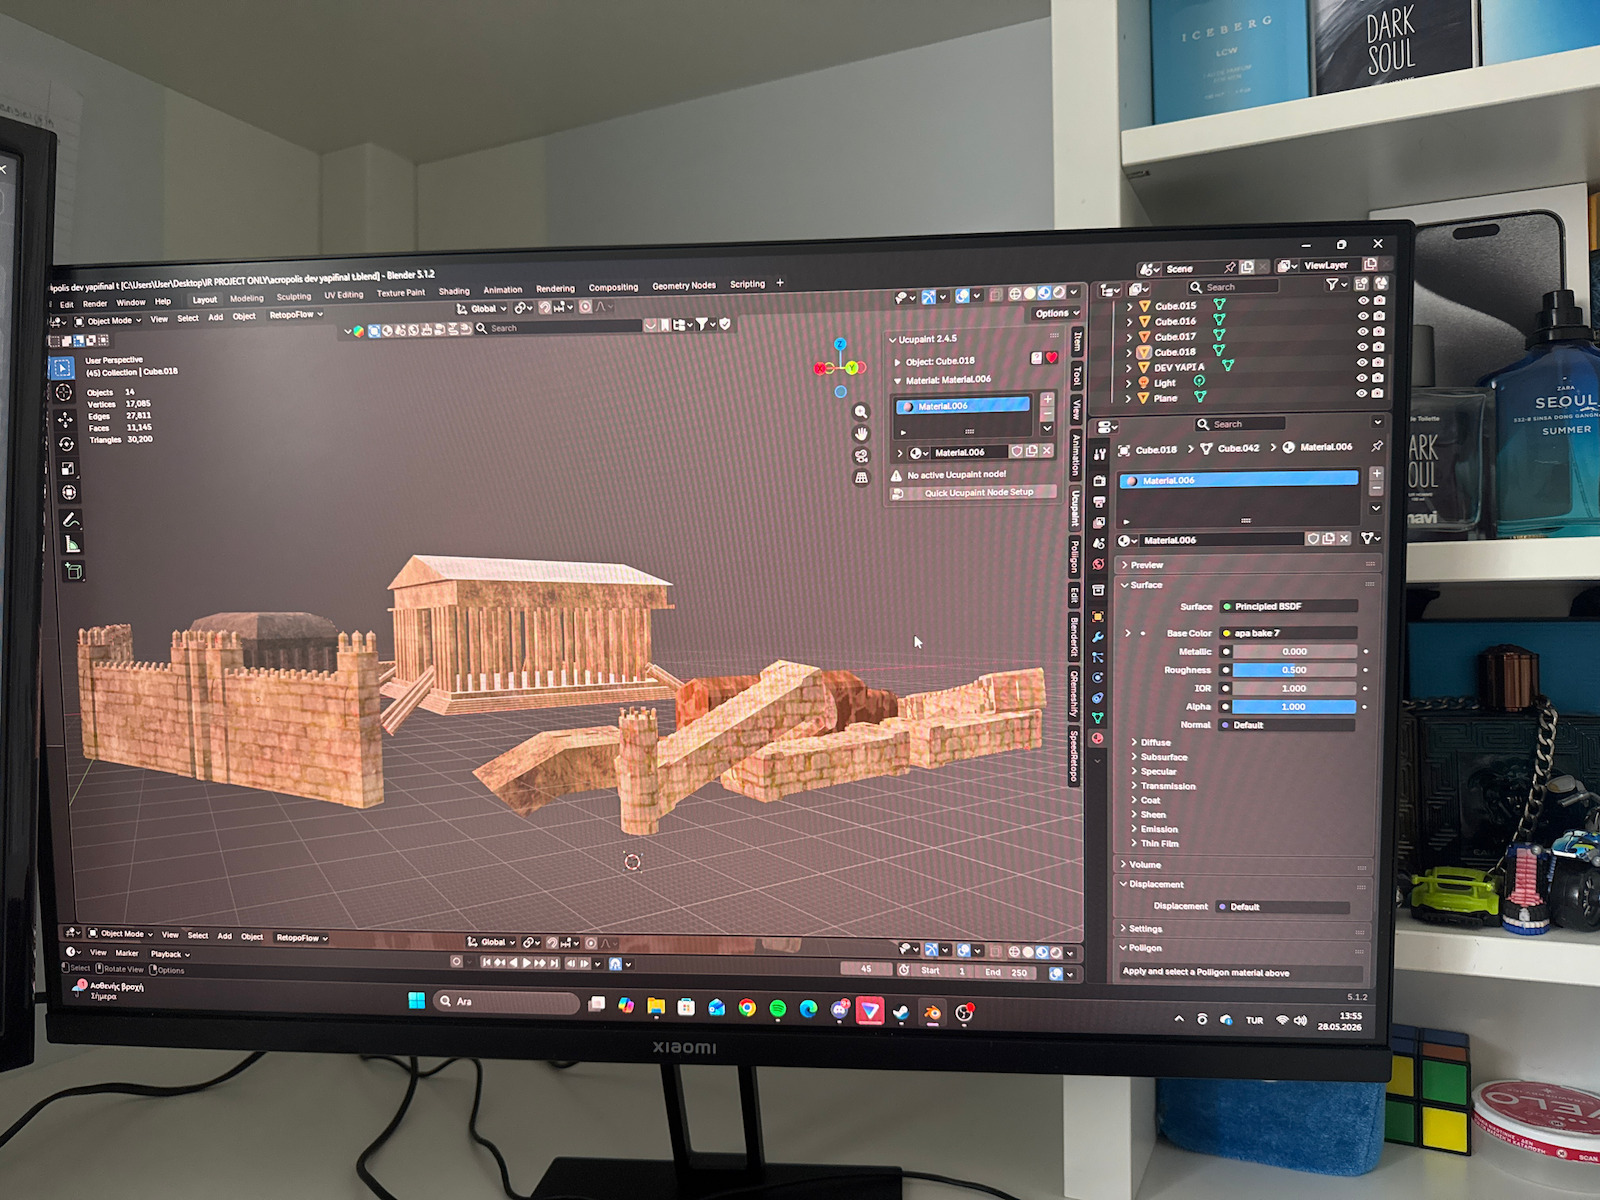Disable Cube.016 in renders via camera icon
1600x1200 pixels.
pos(1379,315)
